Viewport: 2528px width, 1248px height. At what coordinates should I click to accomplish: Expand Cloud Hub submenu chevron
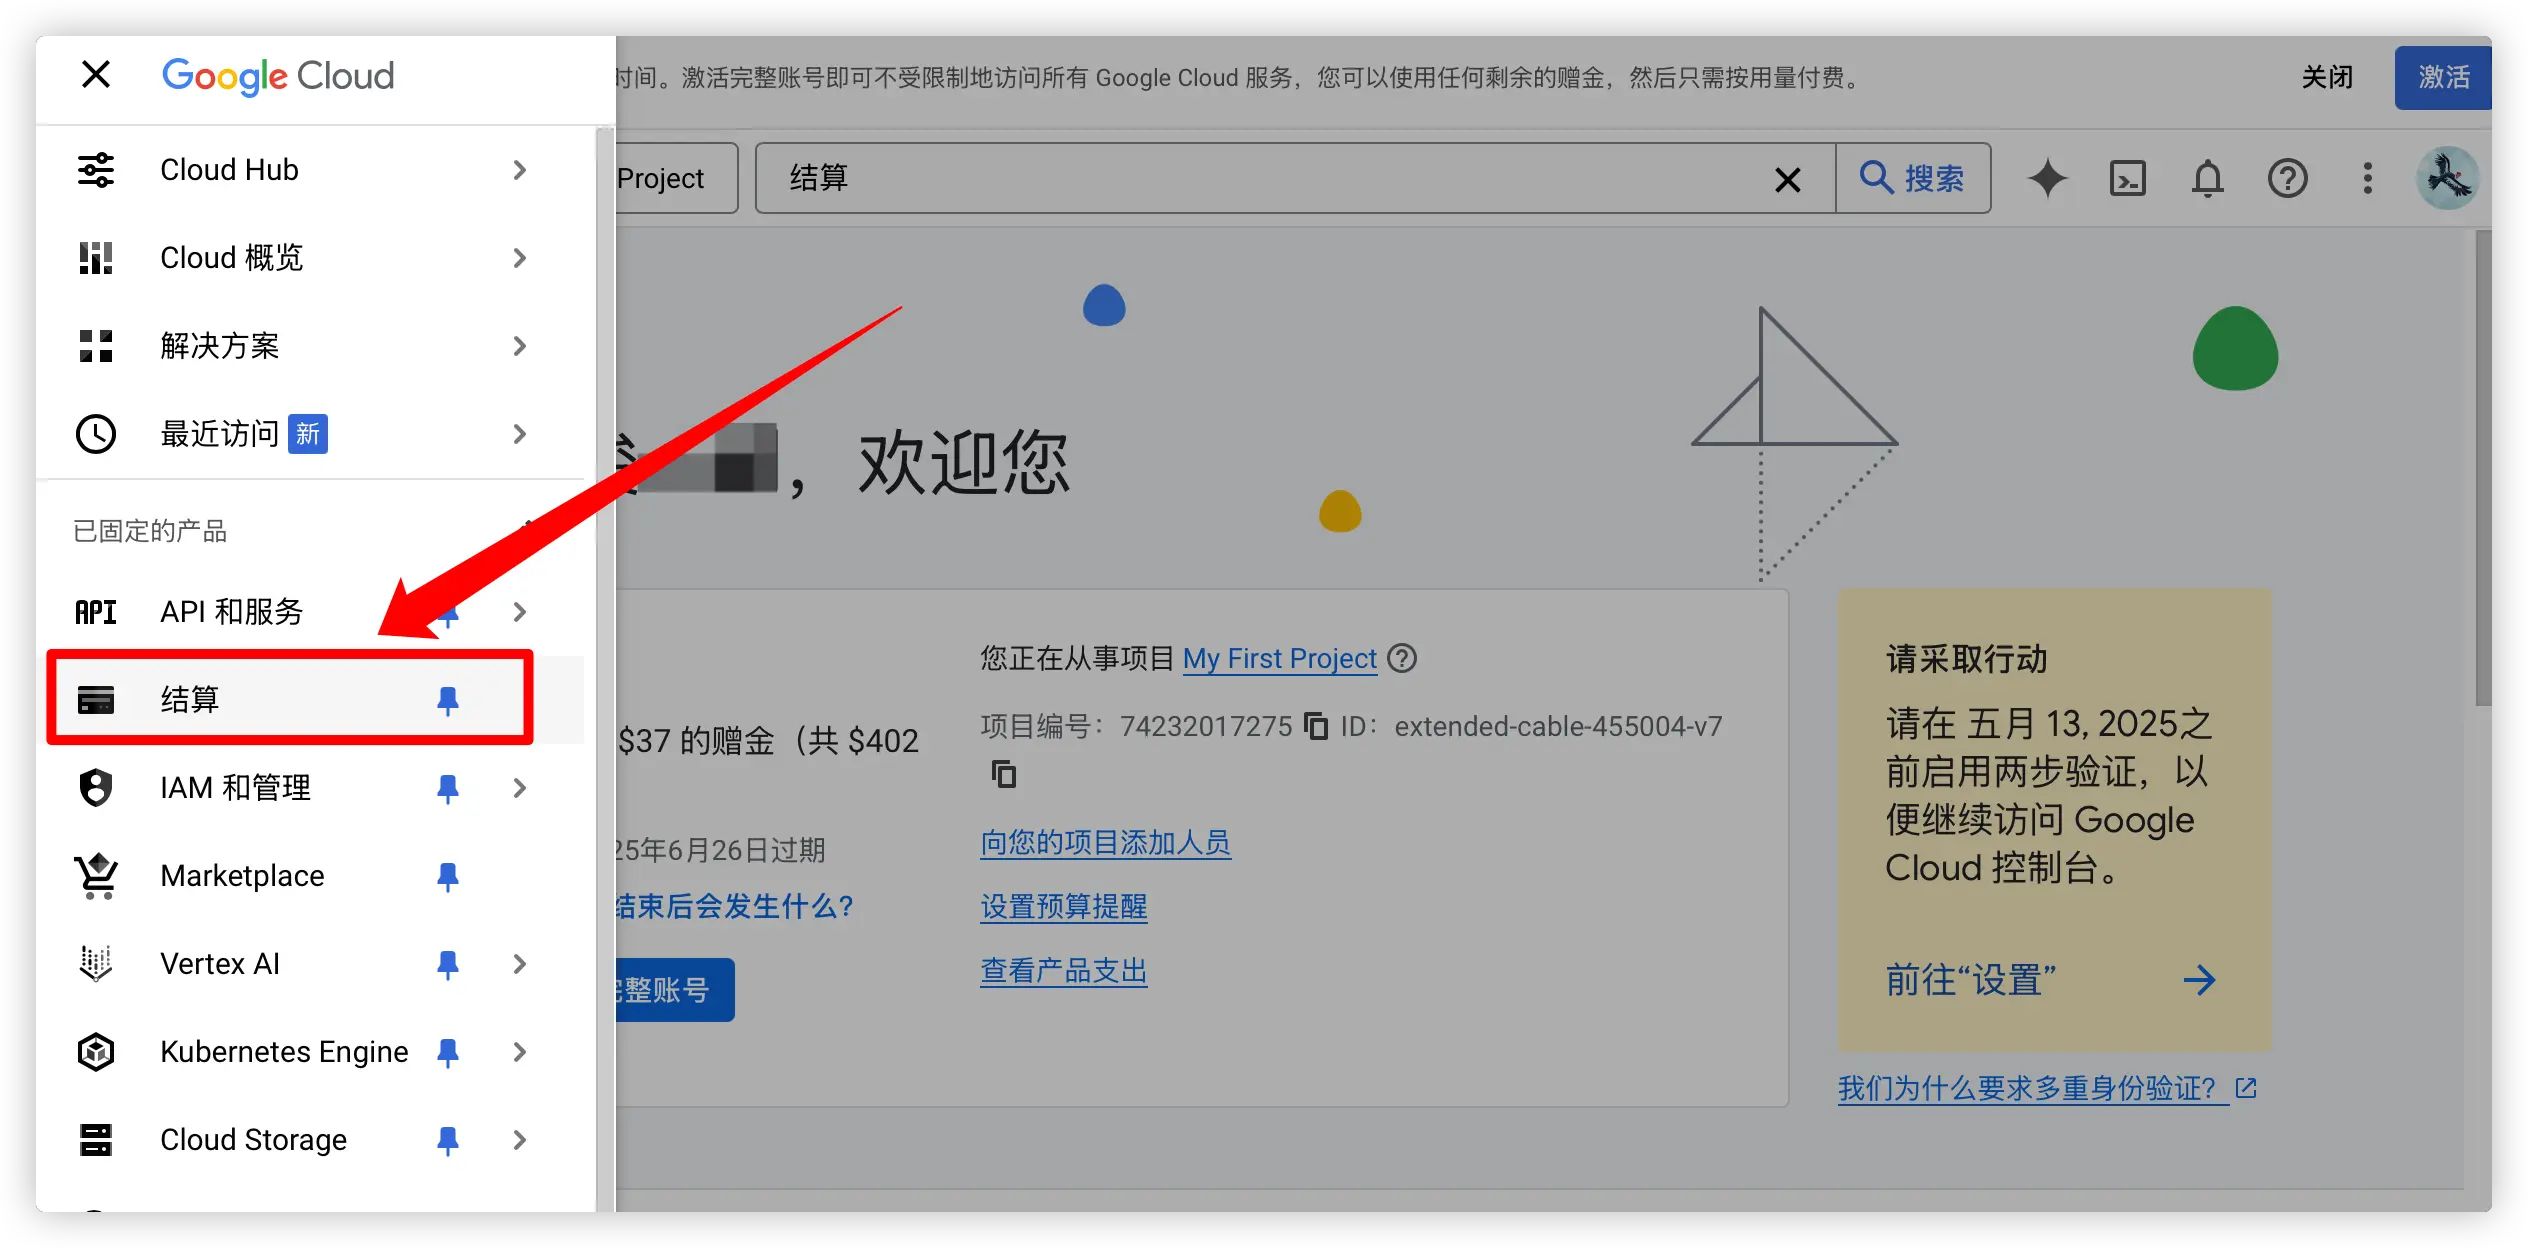[x=519, y=170]
